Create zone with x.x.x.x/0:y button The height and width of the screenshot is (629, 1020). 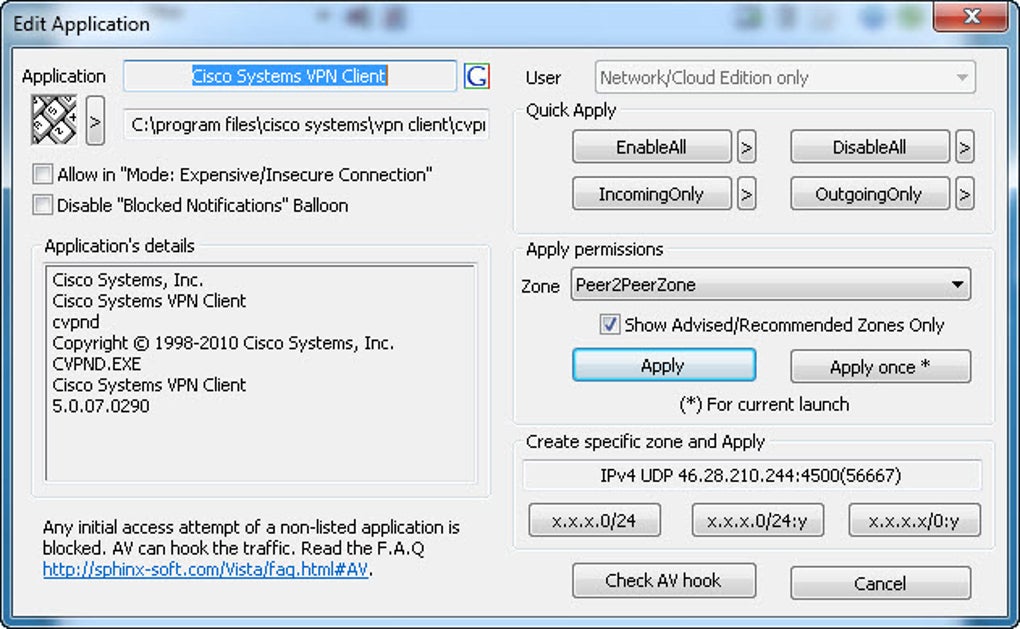point(914,520)
